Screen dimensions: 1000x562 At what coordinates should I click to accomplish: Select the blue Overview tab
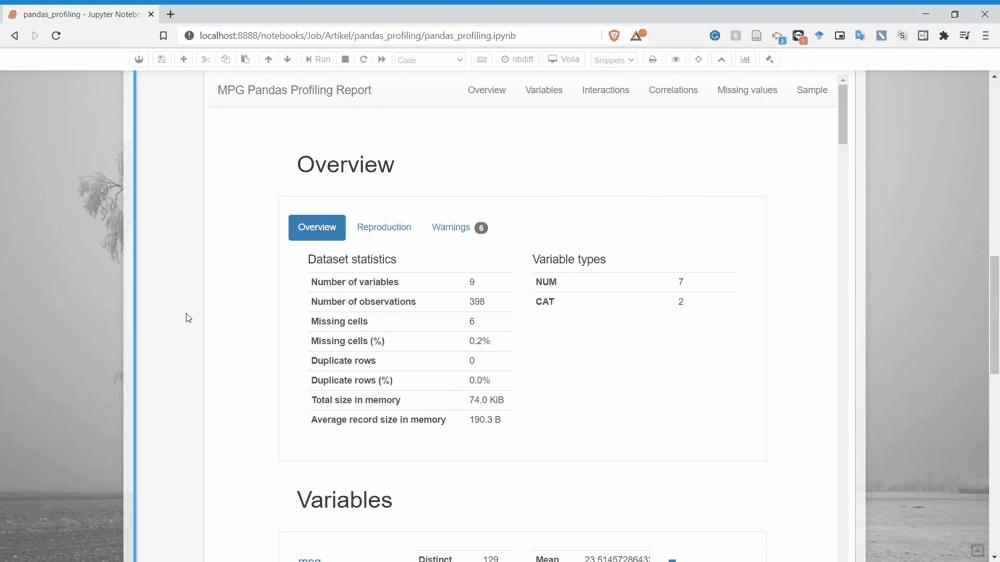tap(317, 228)
